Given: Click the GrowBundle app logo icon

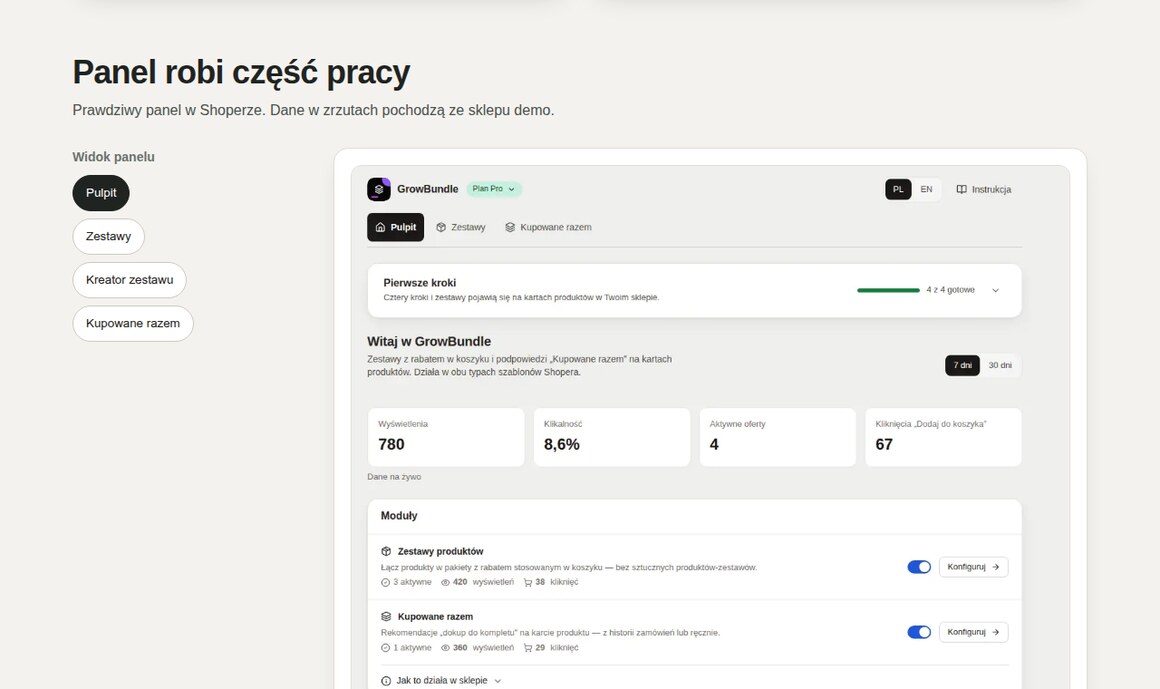Looking at the screenshot, I should (379, 189).
